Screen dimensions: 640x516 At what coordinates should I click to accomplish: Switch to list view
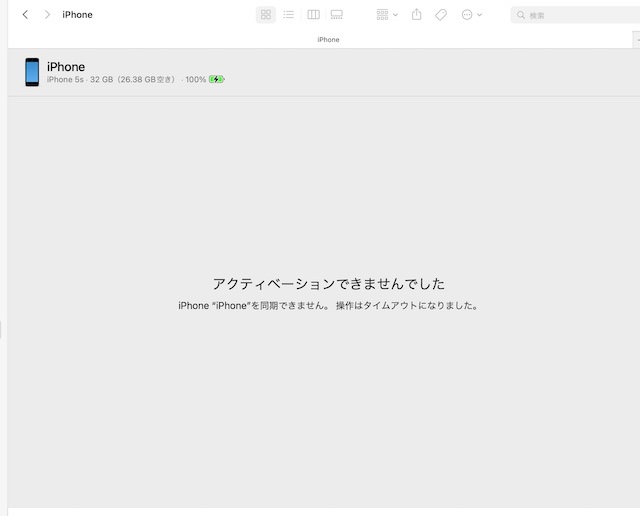288,15
